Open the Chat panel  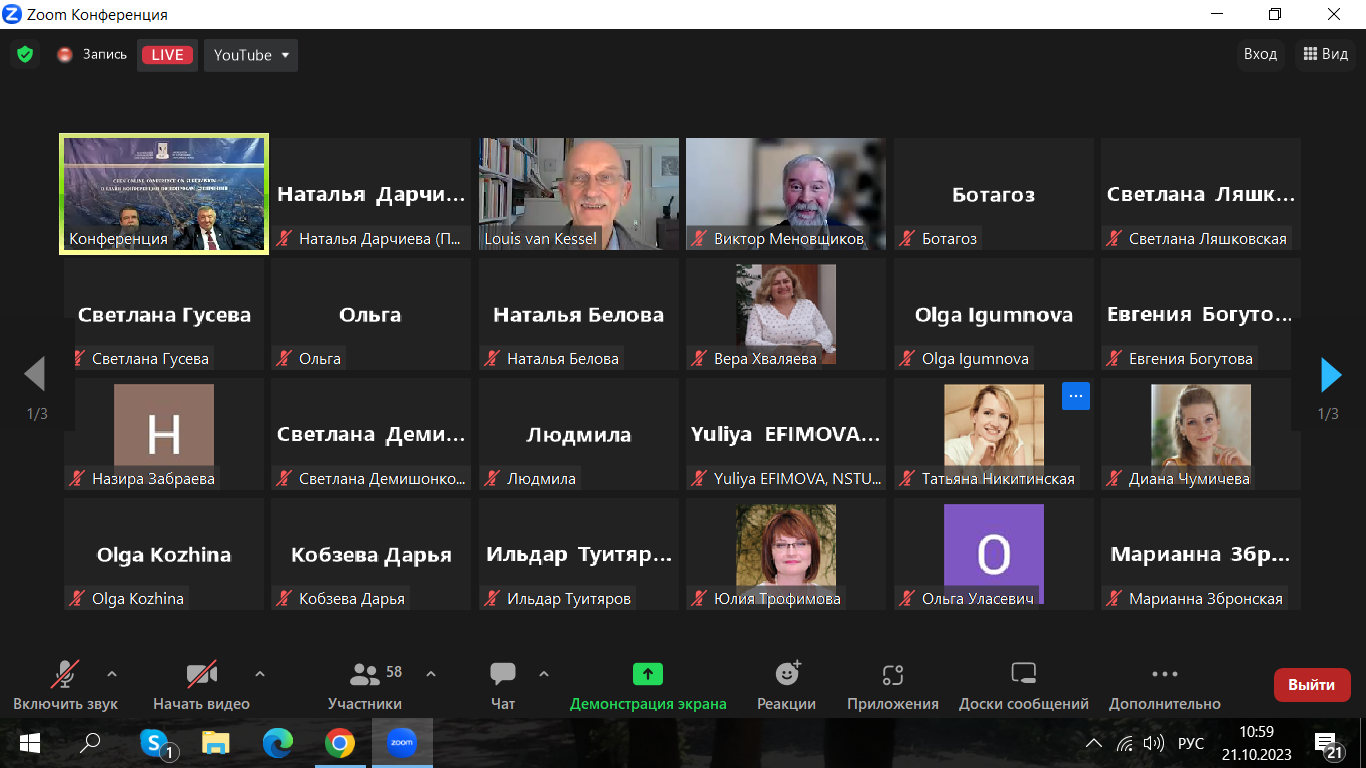(x=503, y=684)
